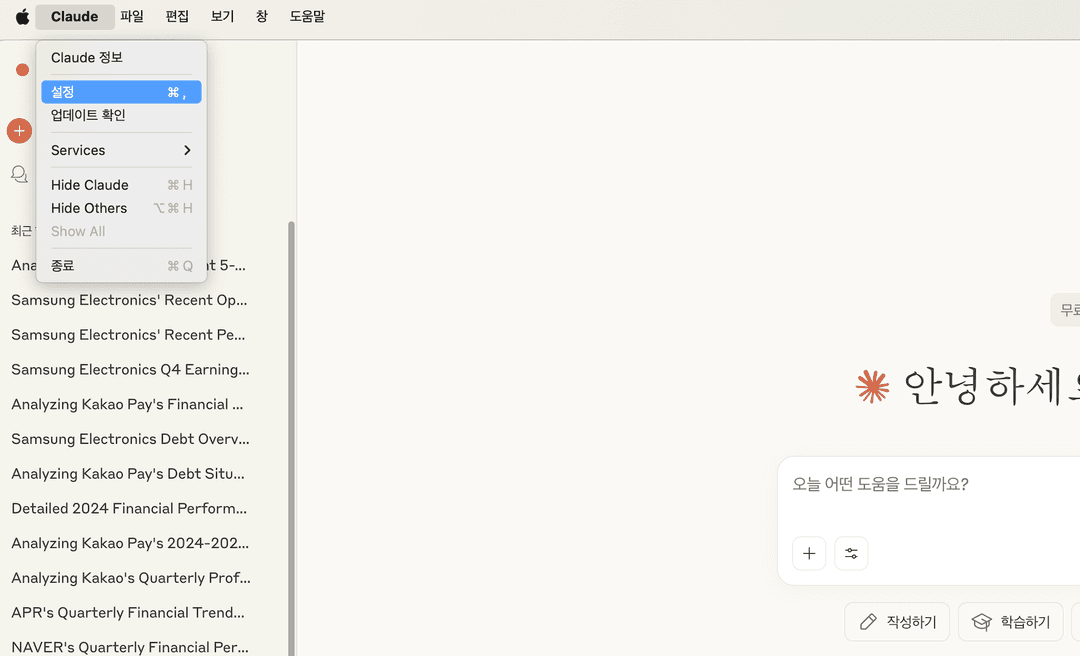
Task: Choose 설정 from the Claude menu
Action: pos(121,92)
